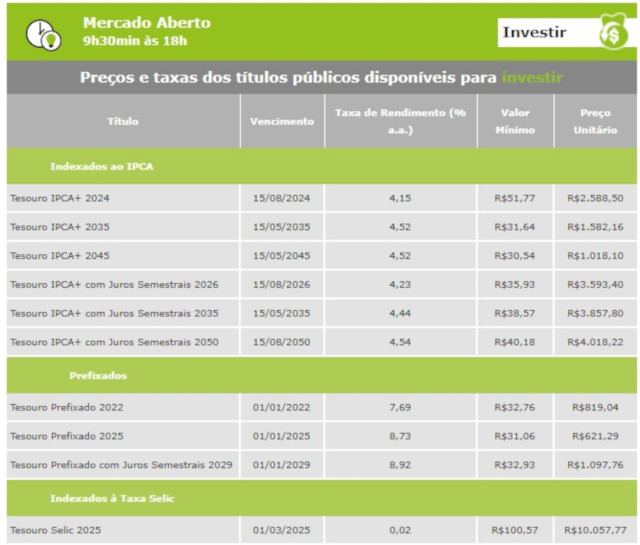640x545 pixels.
Task: Click maturity date 15/05/2045
Action: click(282, 256)
